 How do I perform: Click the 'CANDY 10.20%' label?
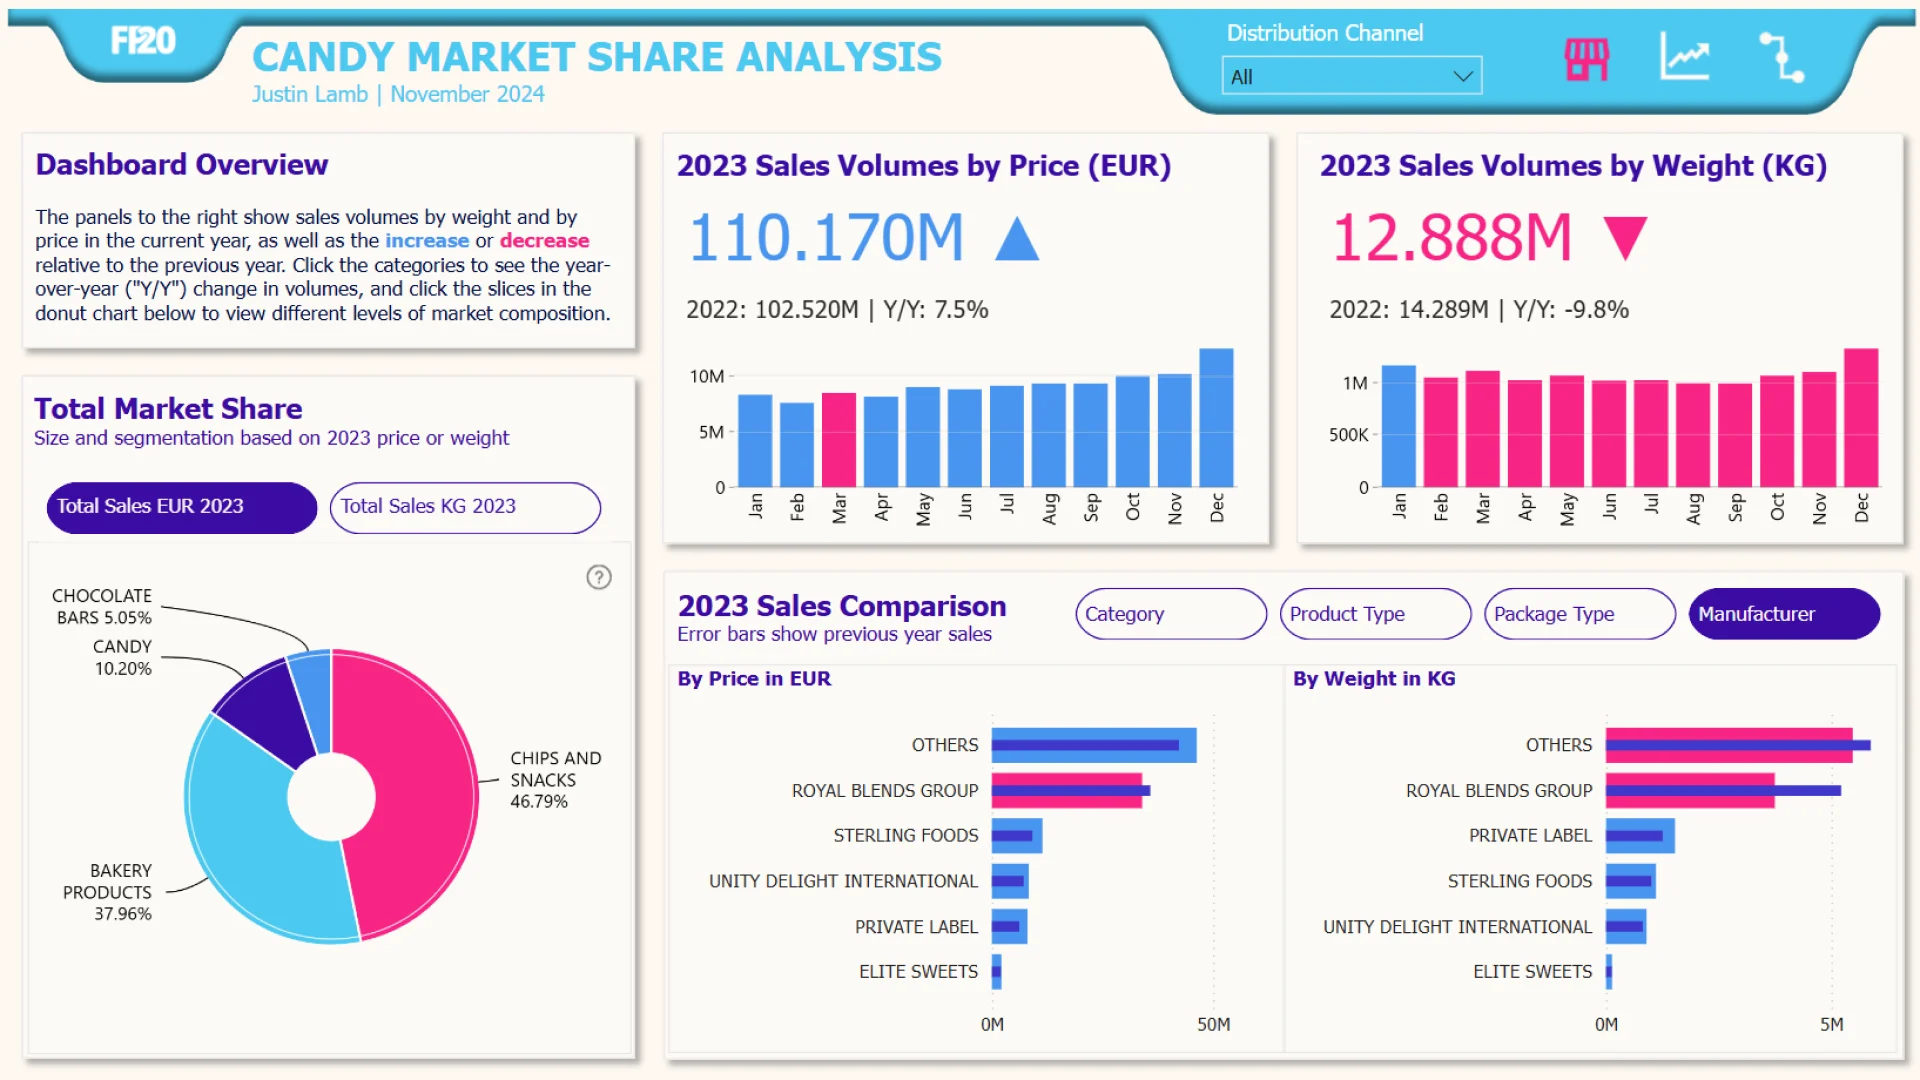click(x=122, y=658)
